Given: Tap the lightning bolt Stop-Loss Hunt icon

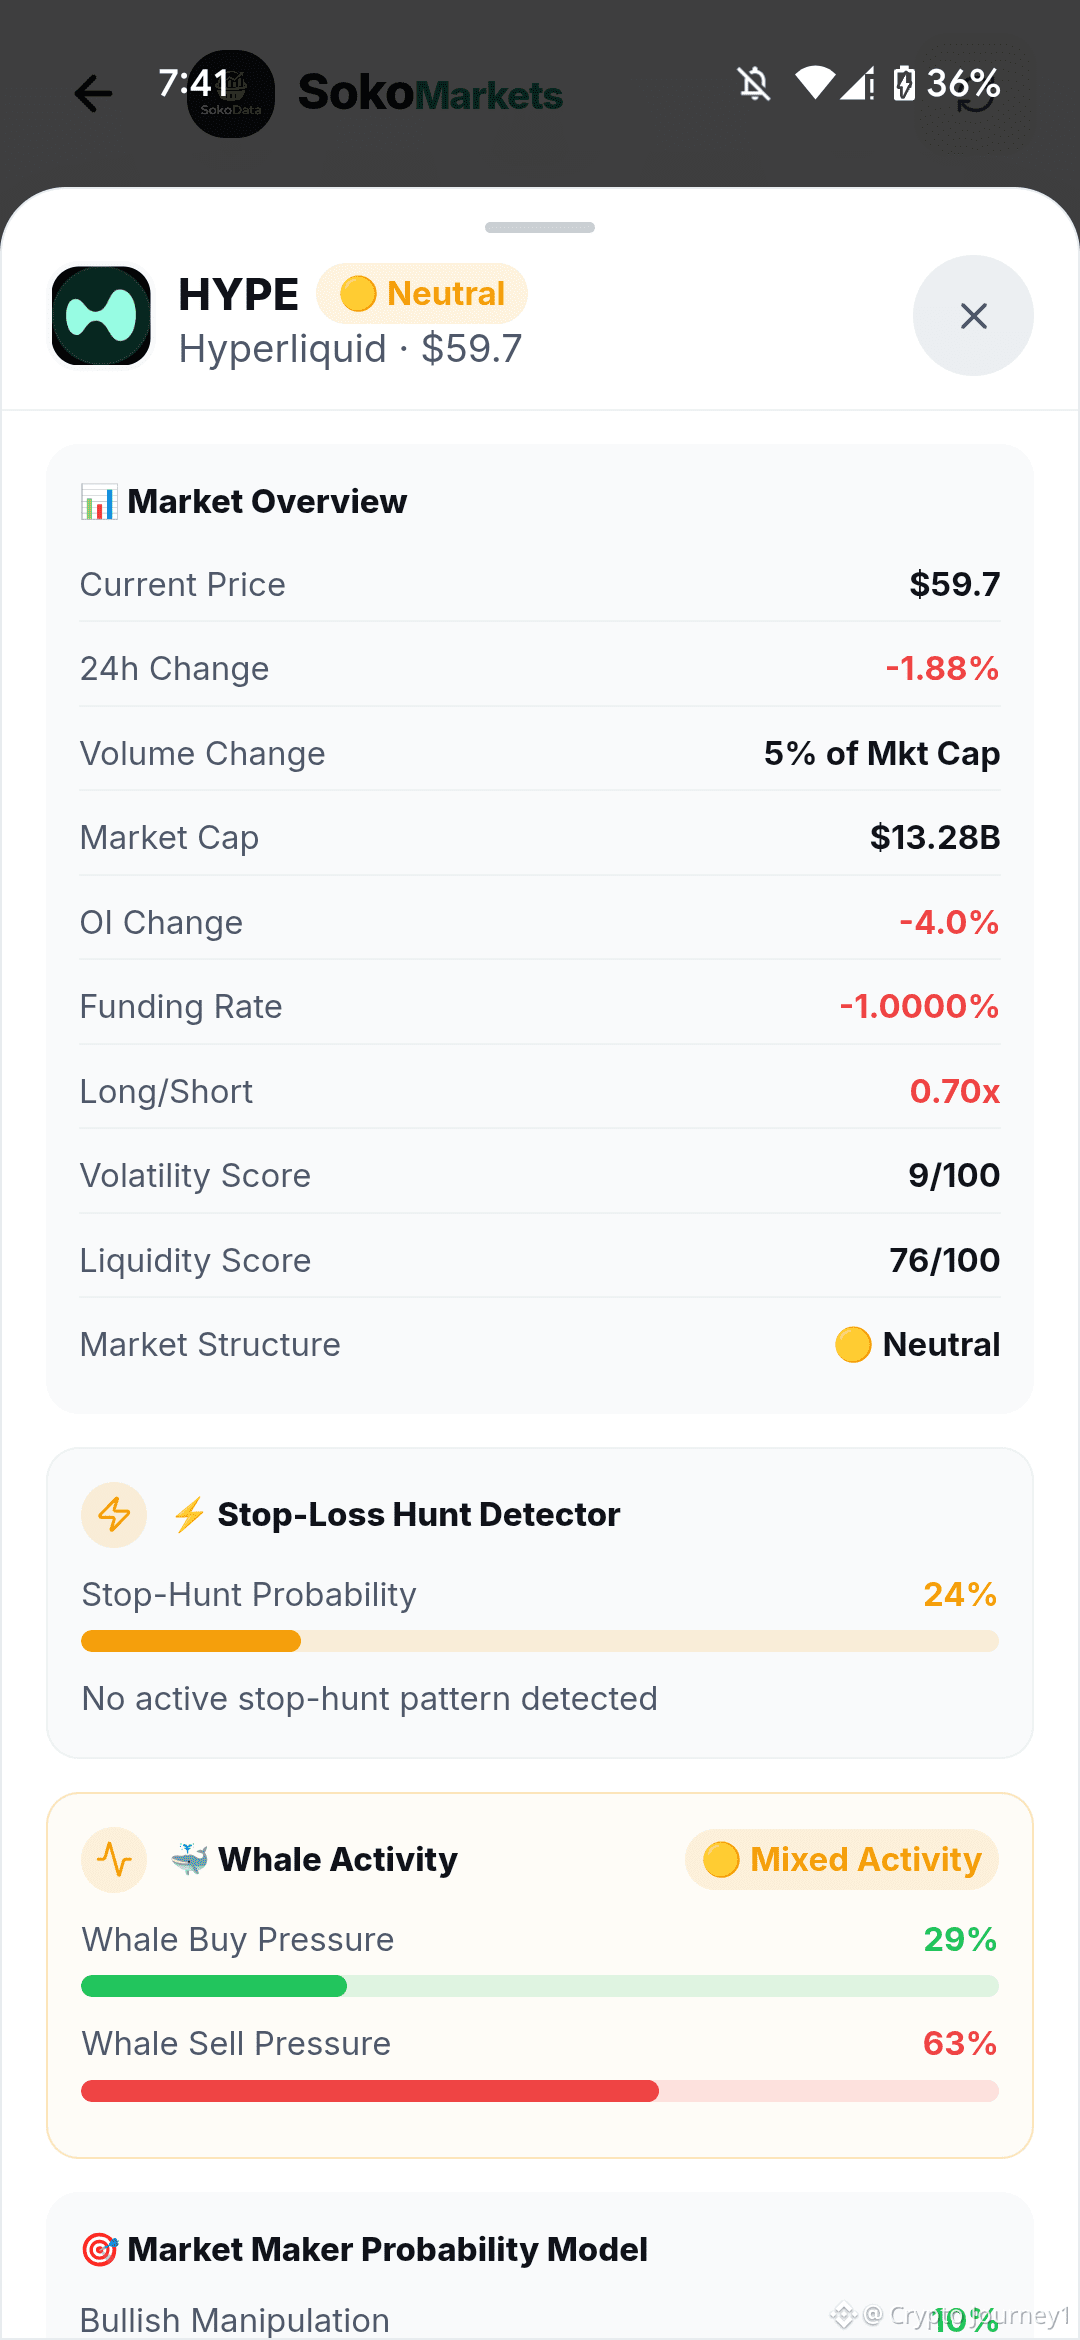Looking at the screenshot, I should (x=114, y=1515).
